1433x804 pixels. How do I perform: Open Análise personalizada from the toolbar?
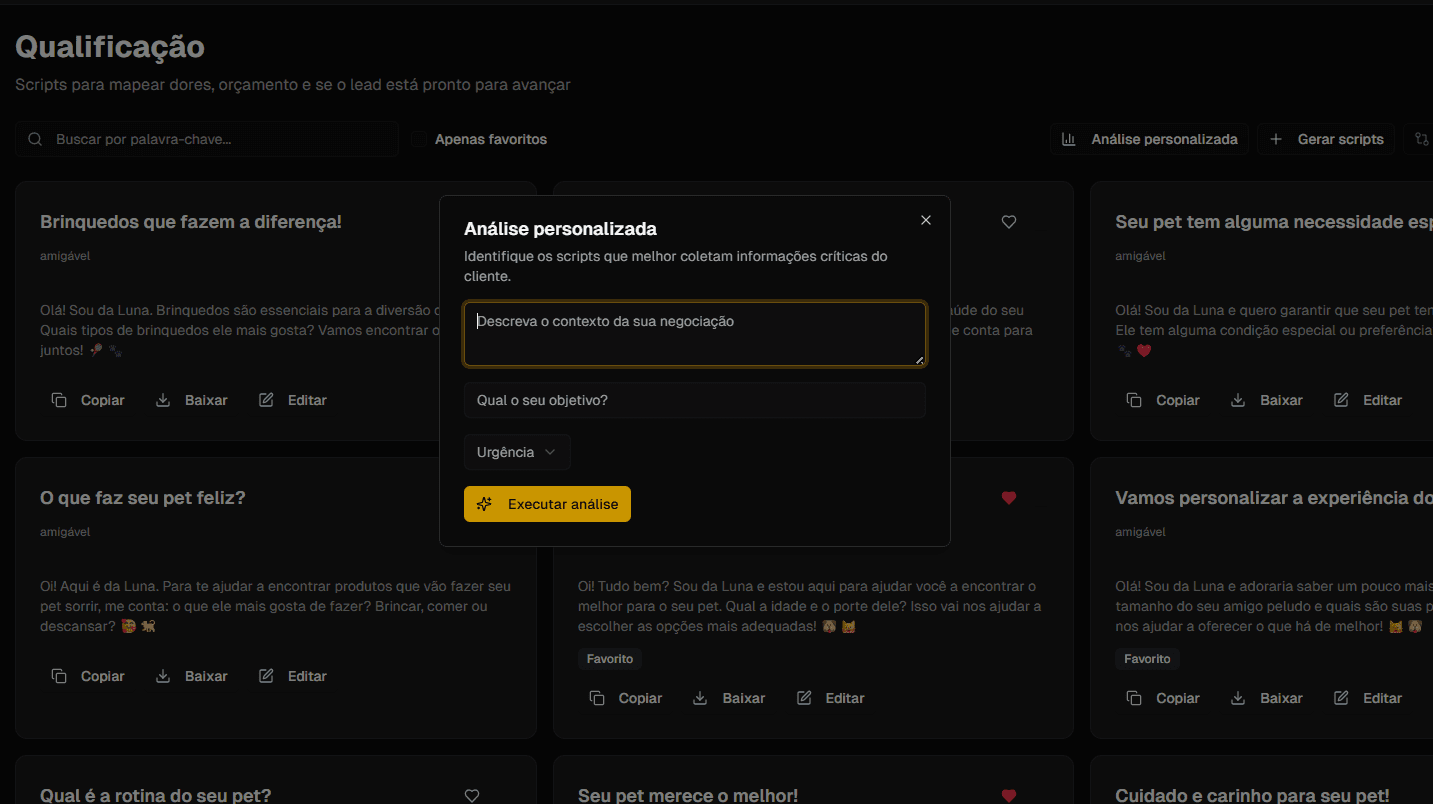[1150, 139]
